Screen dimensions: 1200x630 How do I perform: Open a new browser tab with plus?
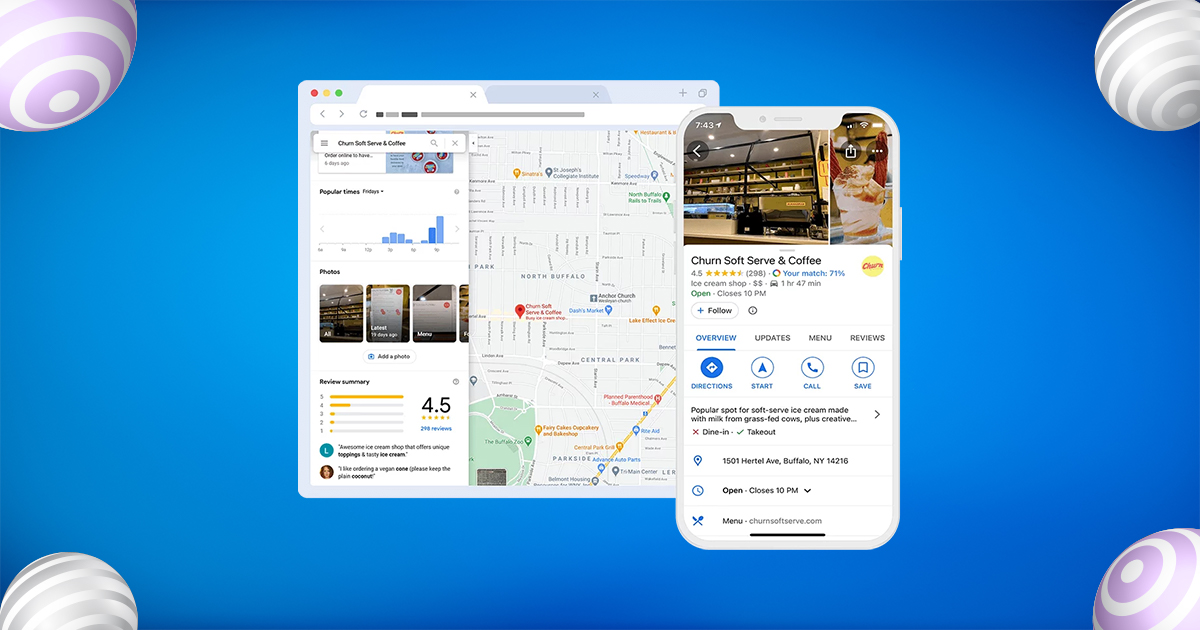[x=683, y=93]
